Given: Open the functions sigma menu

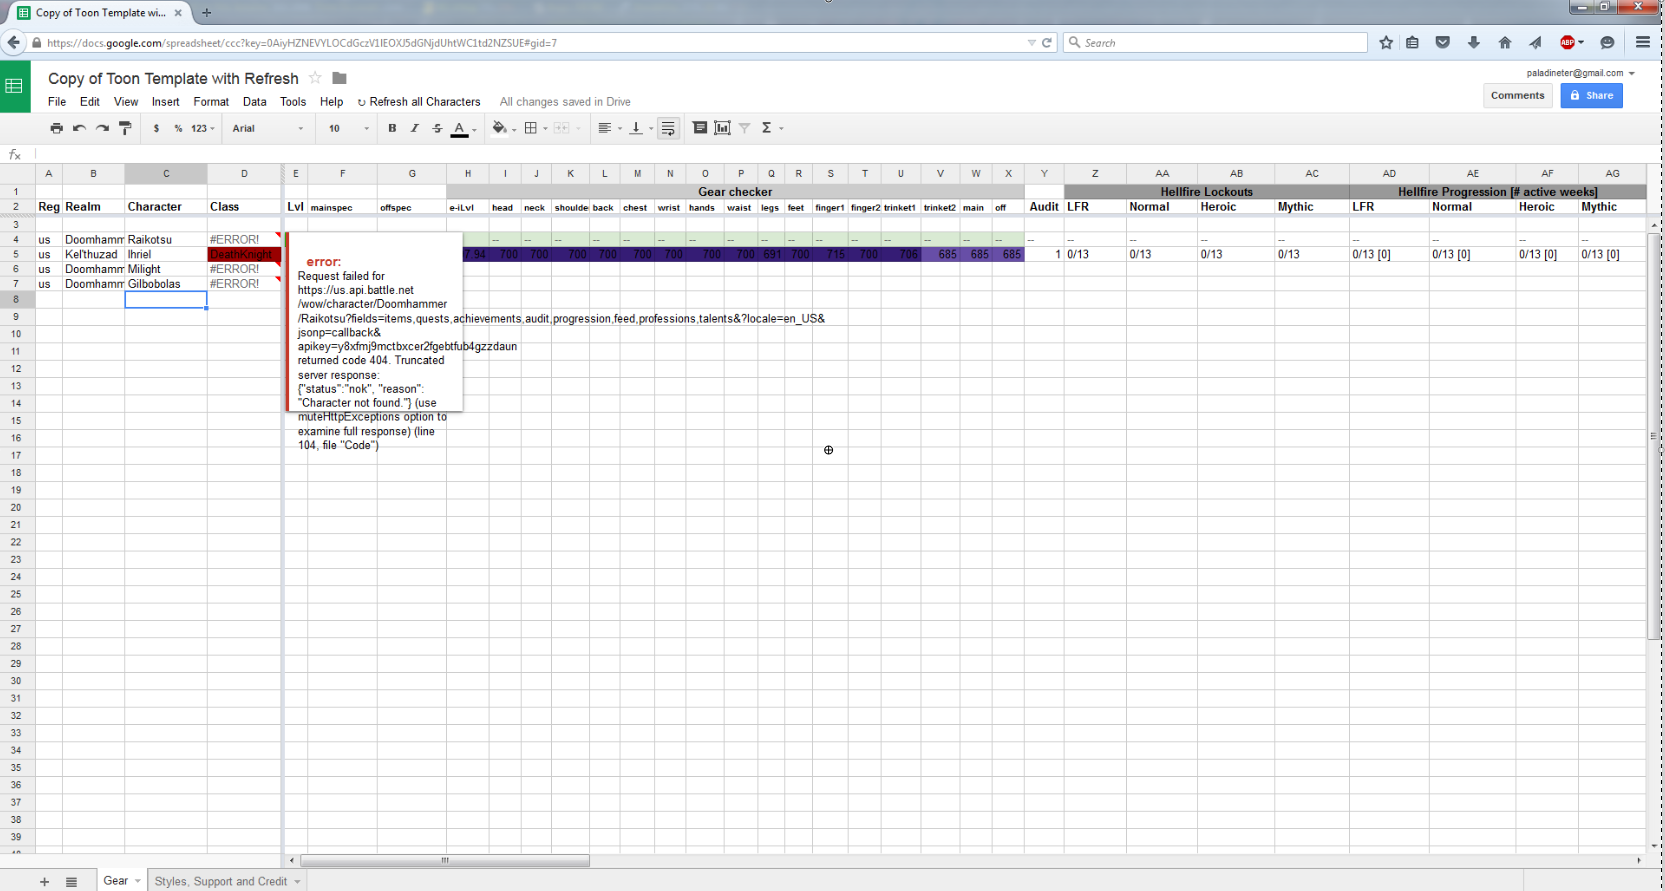Looking at the screenshot, I should click(x=772, y=128).
